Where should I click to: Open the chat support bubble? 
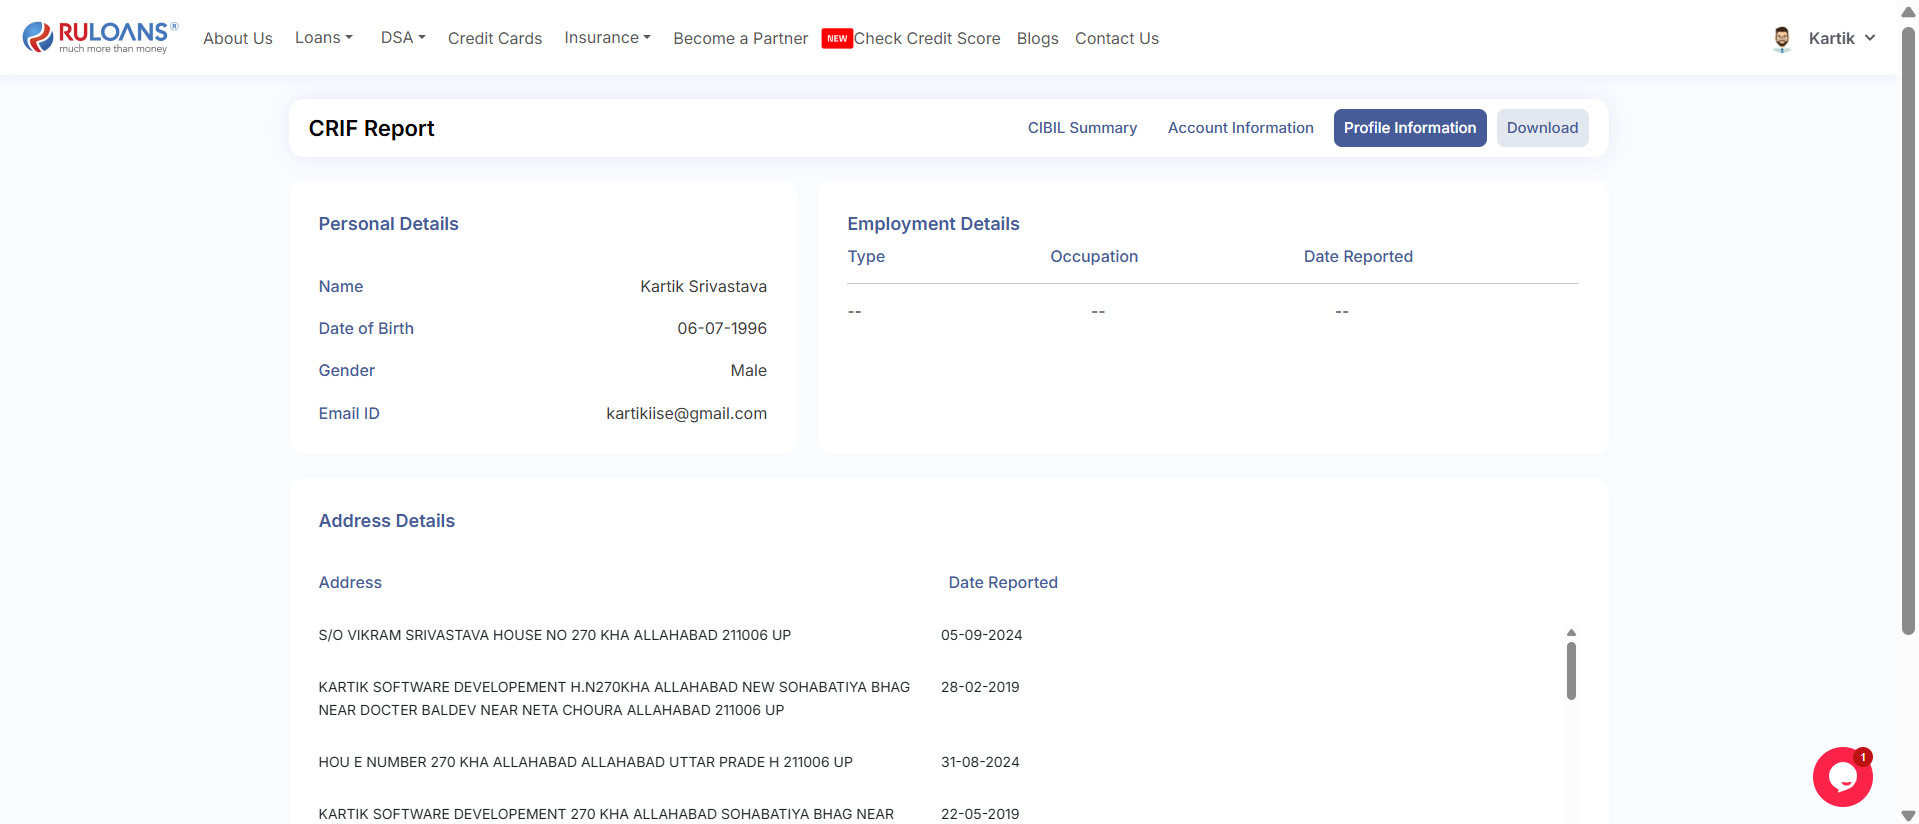point(1842,776)
